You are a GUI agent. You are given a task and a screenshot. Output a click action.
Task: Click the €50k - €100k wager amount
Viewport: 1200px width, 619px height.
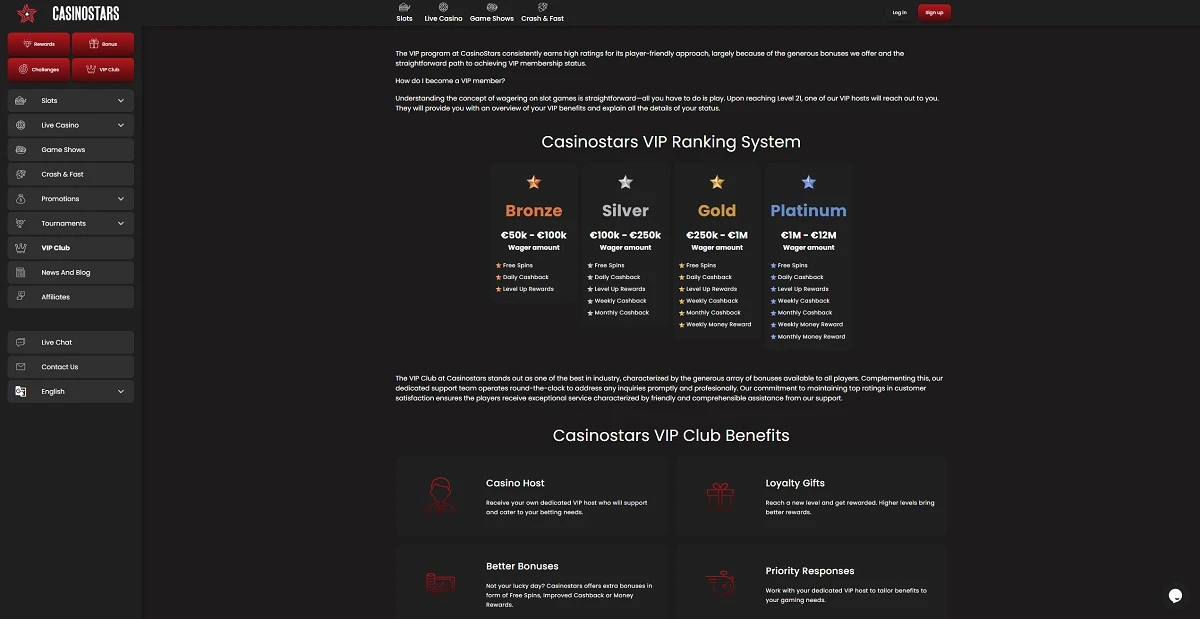534,235
